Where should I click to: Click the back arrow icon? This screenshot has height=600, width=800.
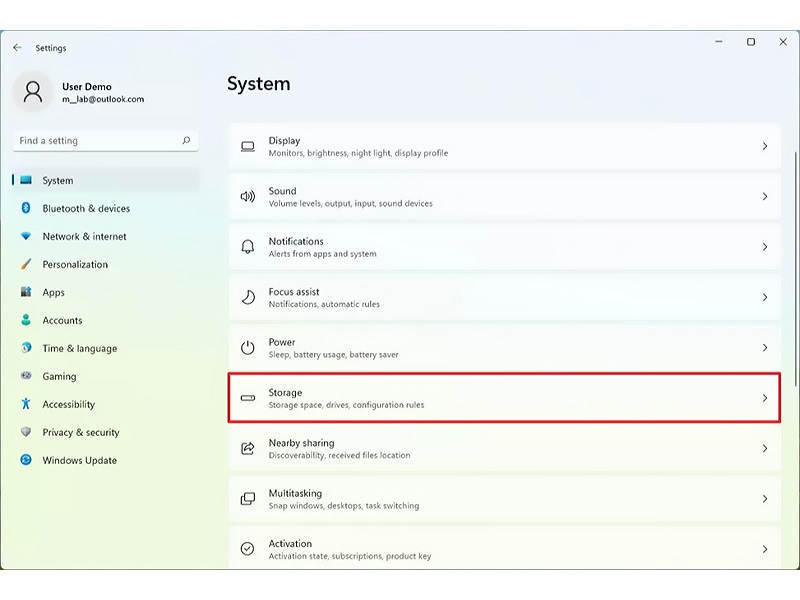[17, 47]
